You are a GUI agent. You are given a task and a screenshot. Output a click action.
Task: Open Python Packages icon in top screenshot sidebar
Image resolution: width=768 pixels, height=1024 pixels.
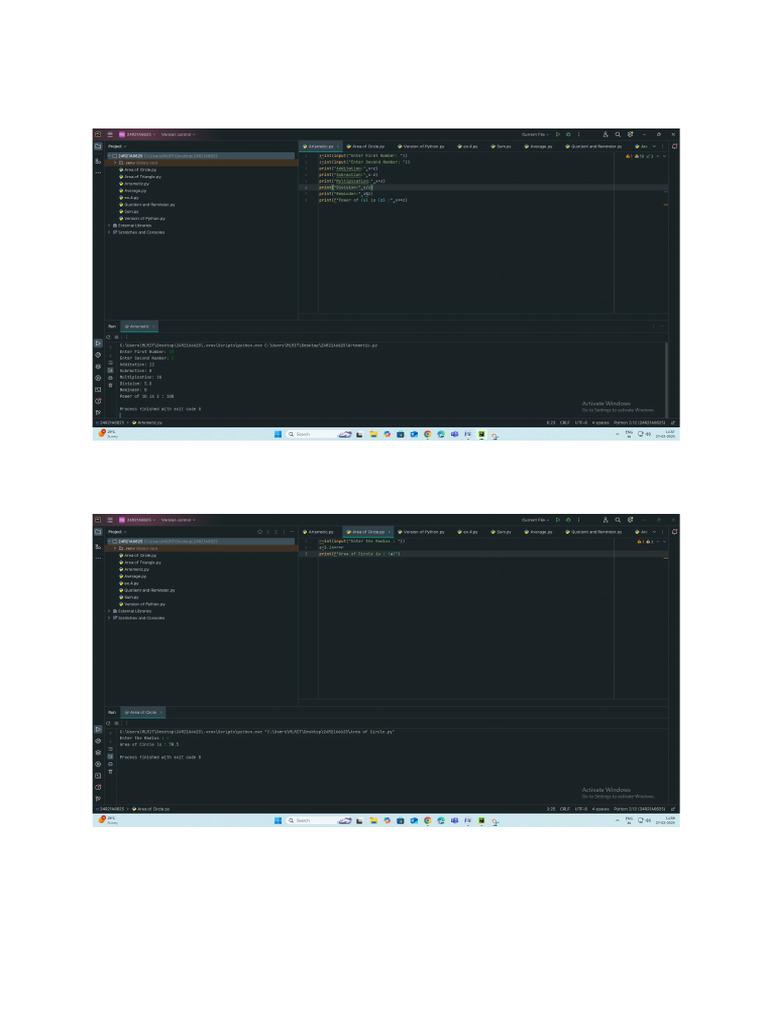point(98,366)
